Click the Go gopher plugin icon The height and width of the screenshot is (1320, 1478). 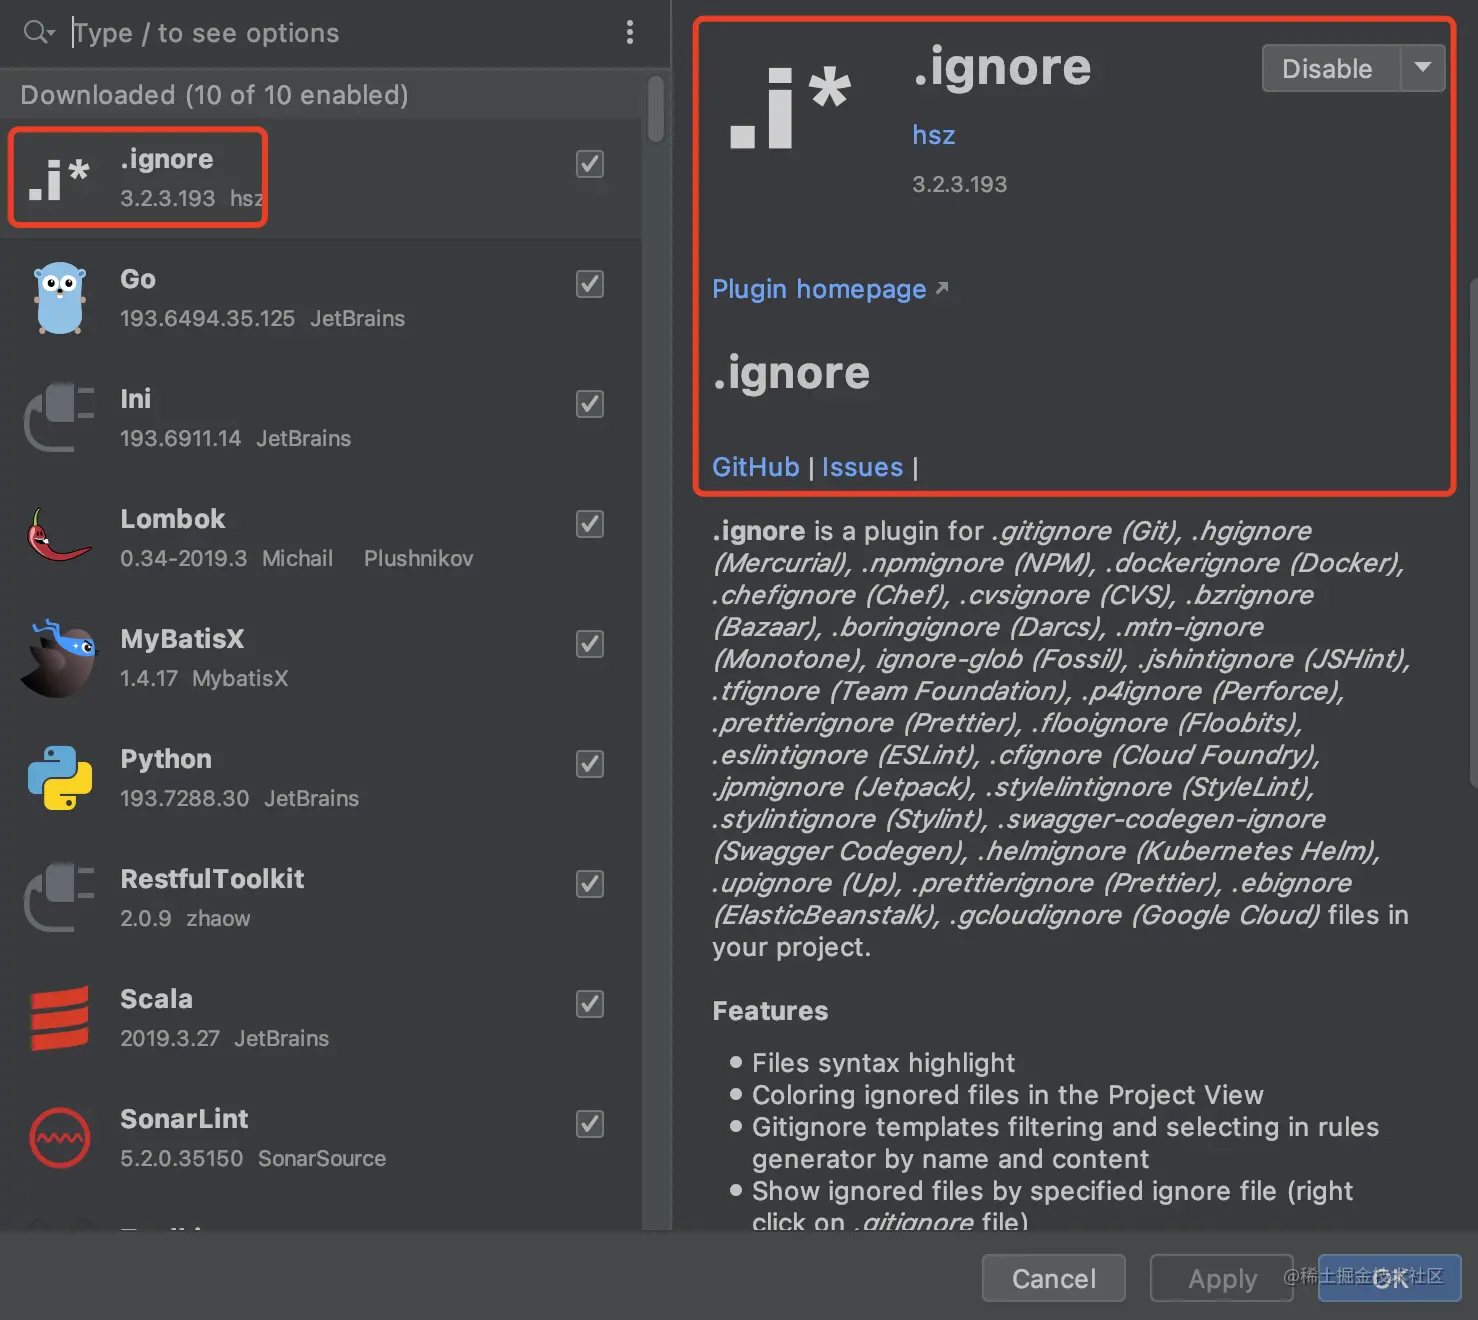click(x=59, y=298)
